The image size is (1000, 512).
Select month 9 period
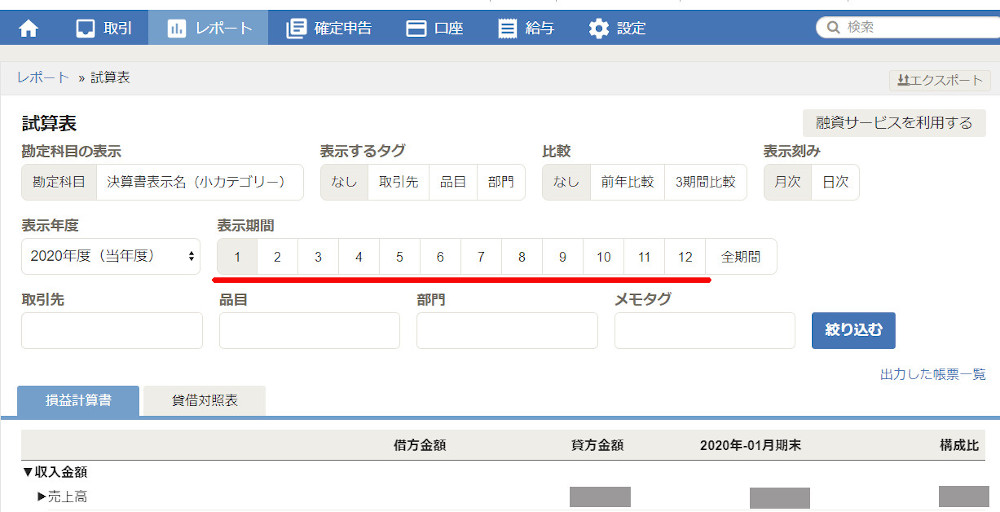click(563, 257)
